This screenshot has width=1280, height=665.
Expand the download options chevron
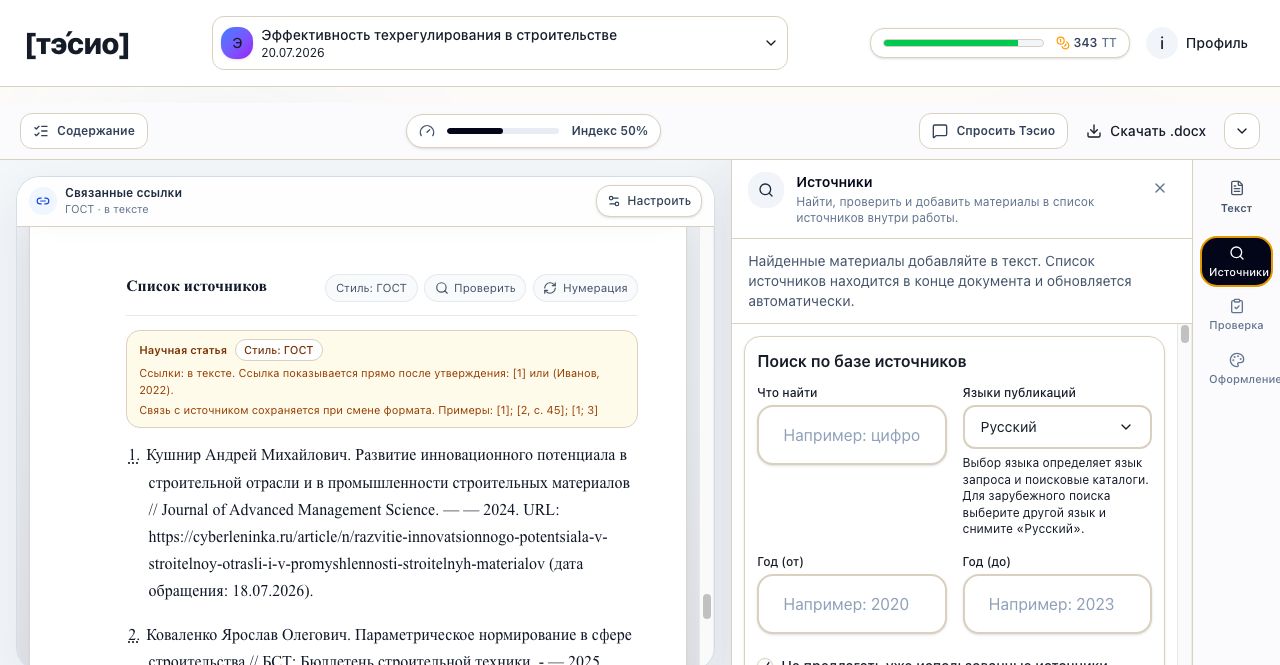click(x=1242, y=131)
